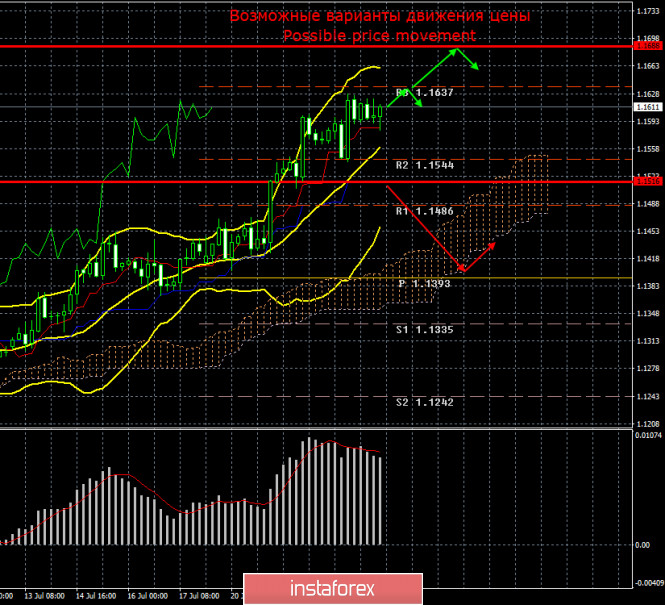Select the R2 1.1544 pivot level label
Viewport: 665px width, 605px height.
coord(423,163)
